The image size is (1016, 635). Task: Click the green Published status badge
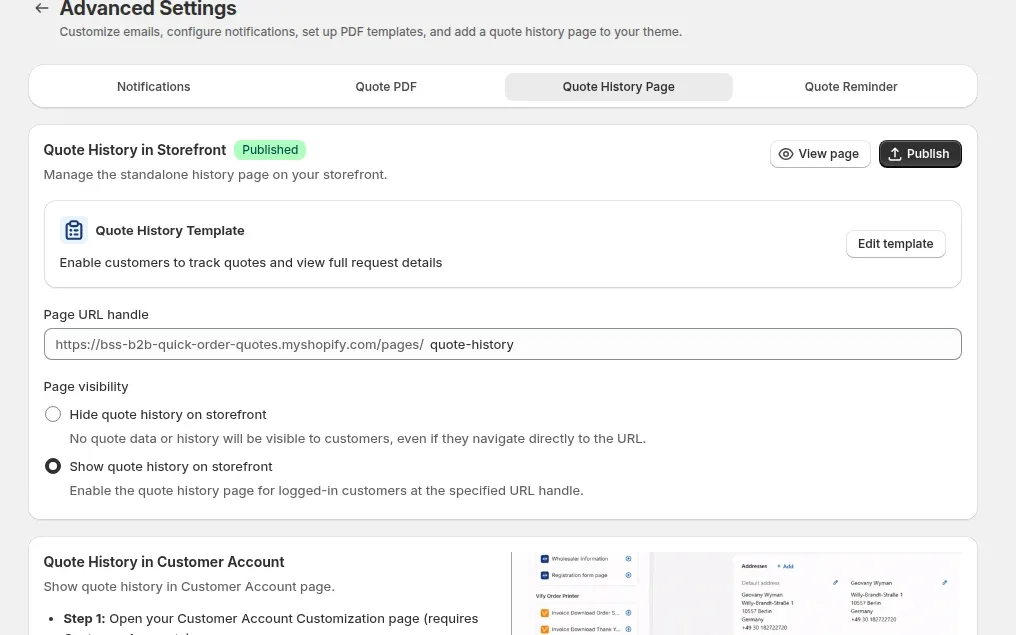(x=270, y=150)
